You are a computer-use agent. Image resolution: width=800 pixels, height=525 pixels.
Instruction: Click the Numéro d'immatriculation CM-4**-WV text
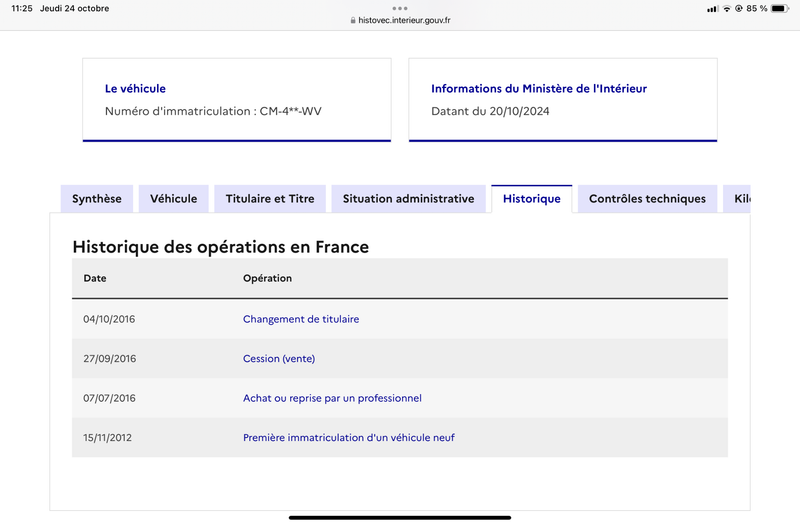tap(213, 111)
